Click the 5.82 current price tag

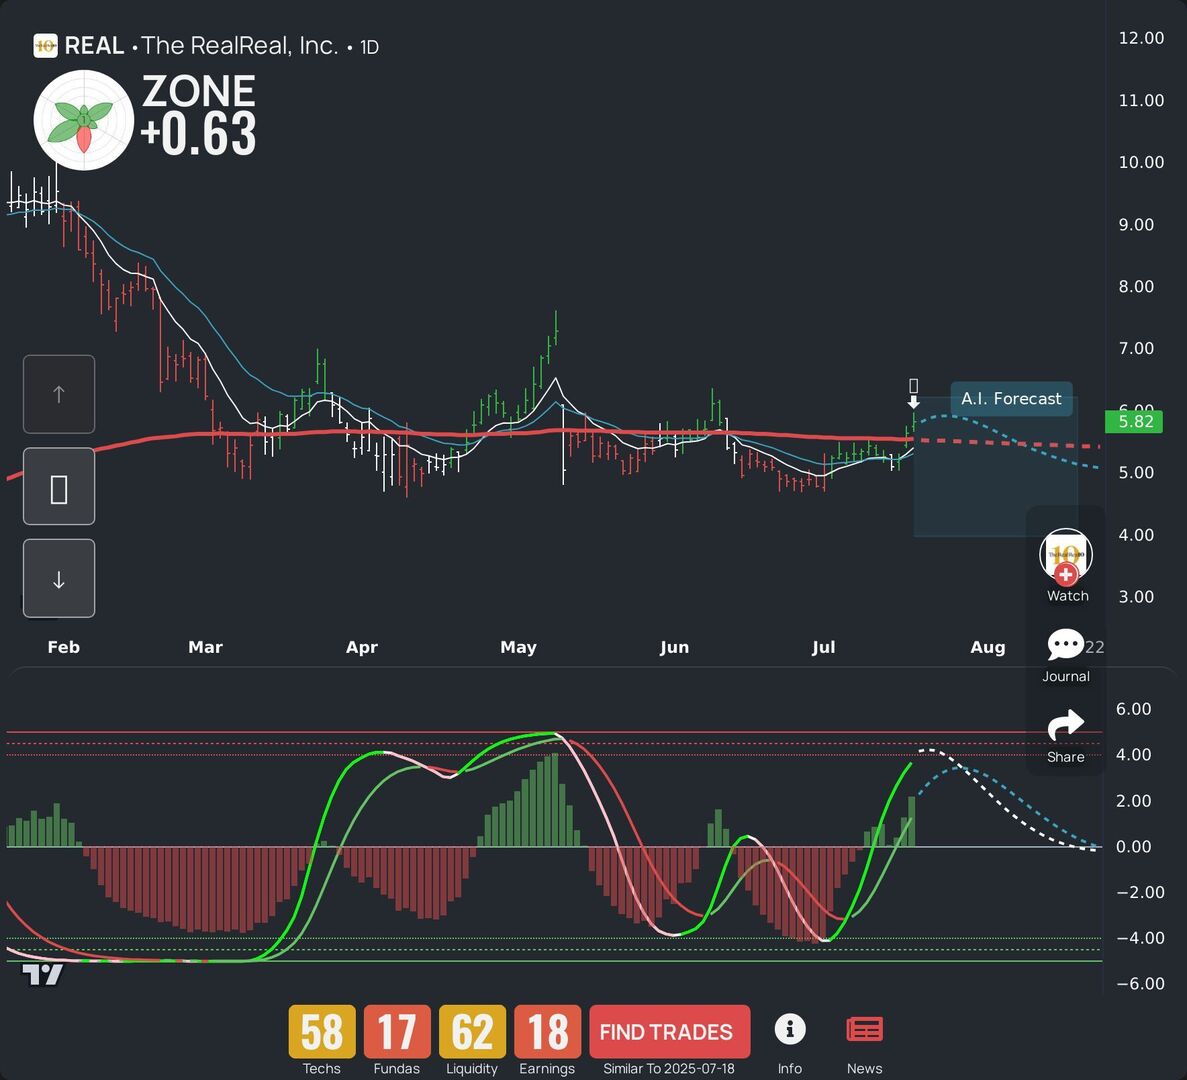pos(1134,422)
